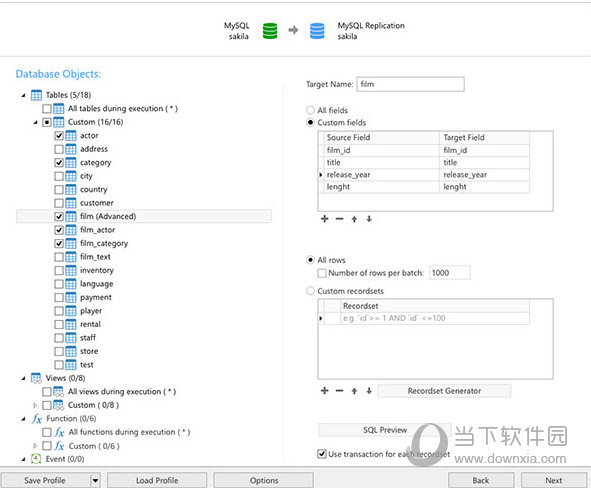Click the SQL Preview button
This screenshot has width=591, height=488.
pyautogui.click(x=385, y=430)
